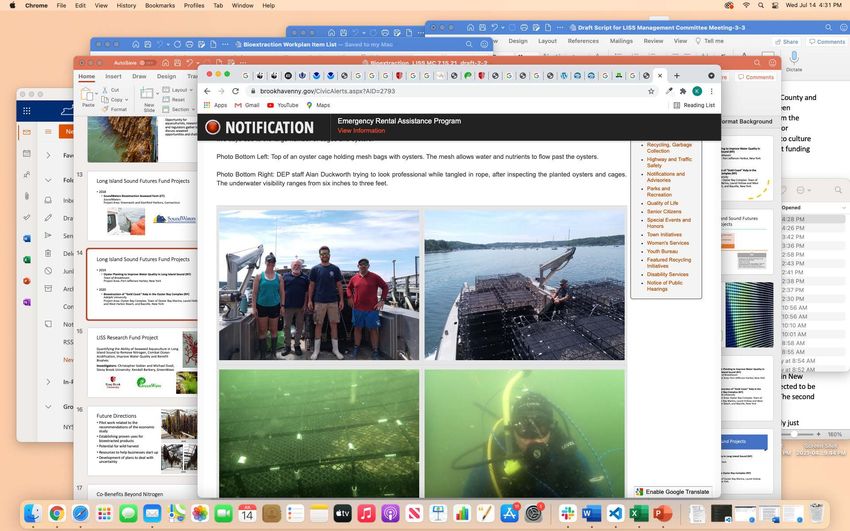The image size is (850, 531).
Task: Open Finder from the Dock
Action: tap(33, 513)
